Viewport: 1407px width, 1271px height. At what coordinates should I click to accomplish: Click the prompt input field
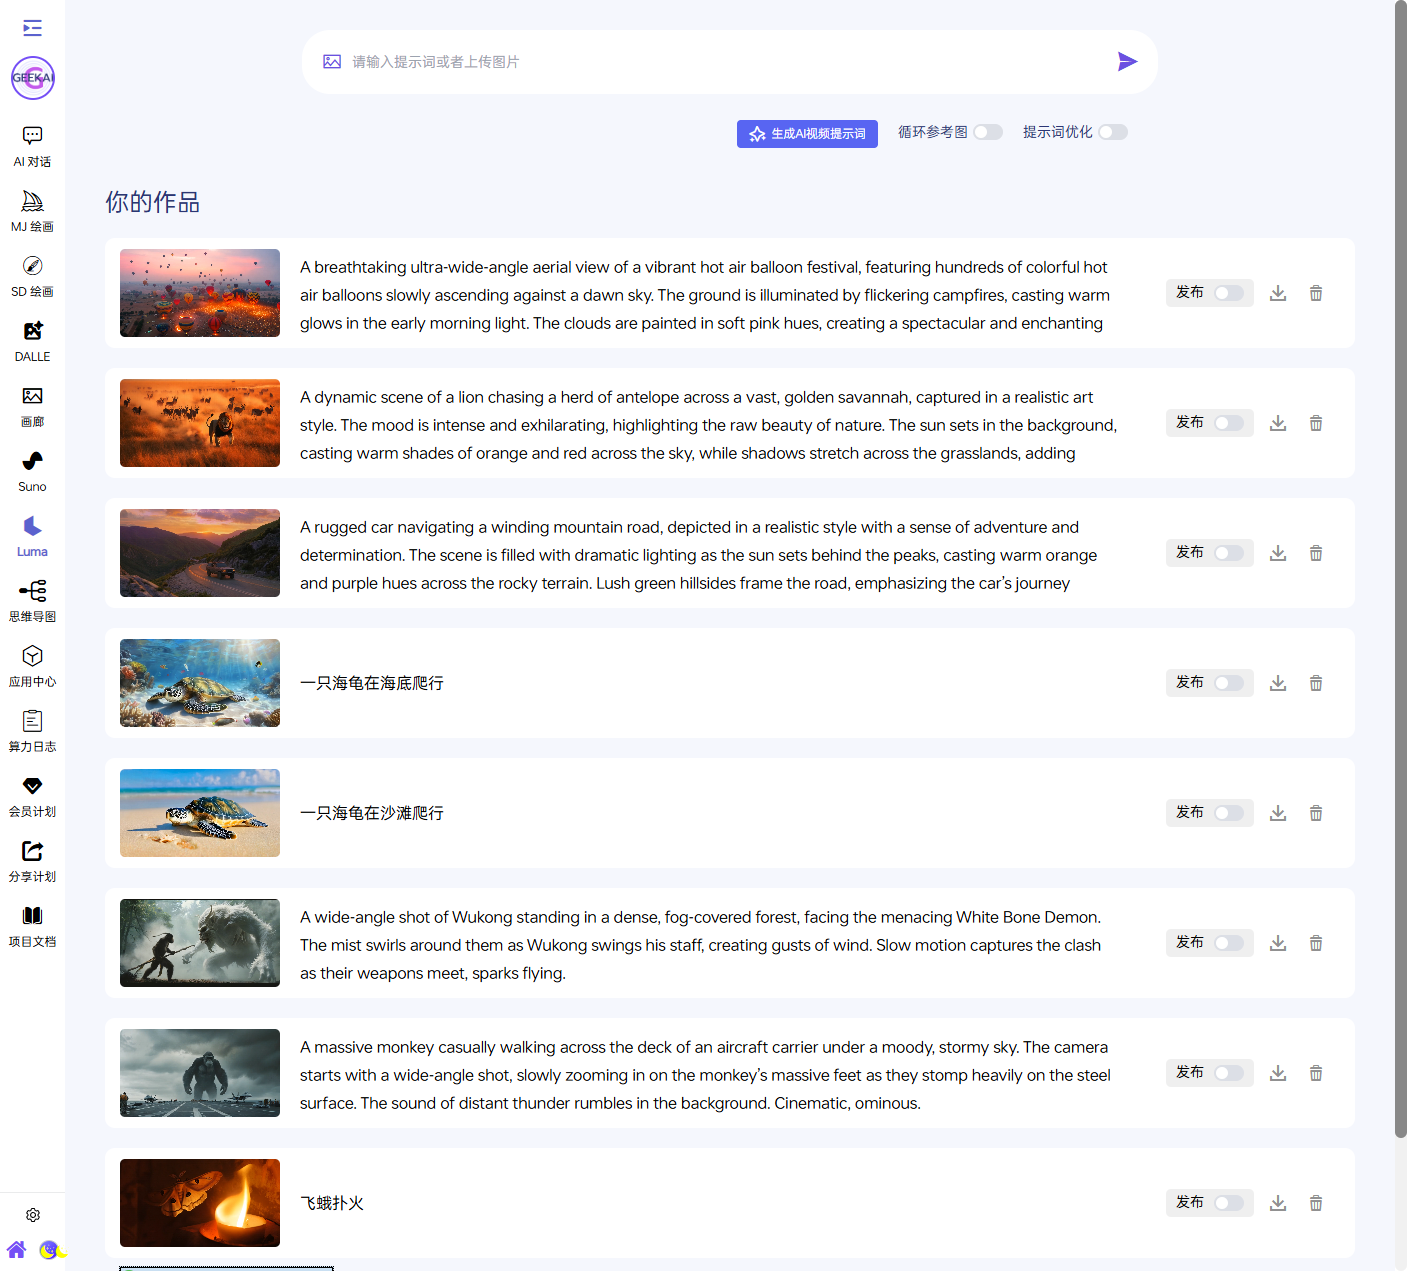click(720, 62)
